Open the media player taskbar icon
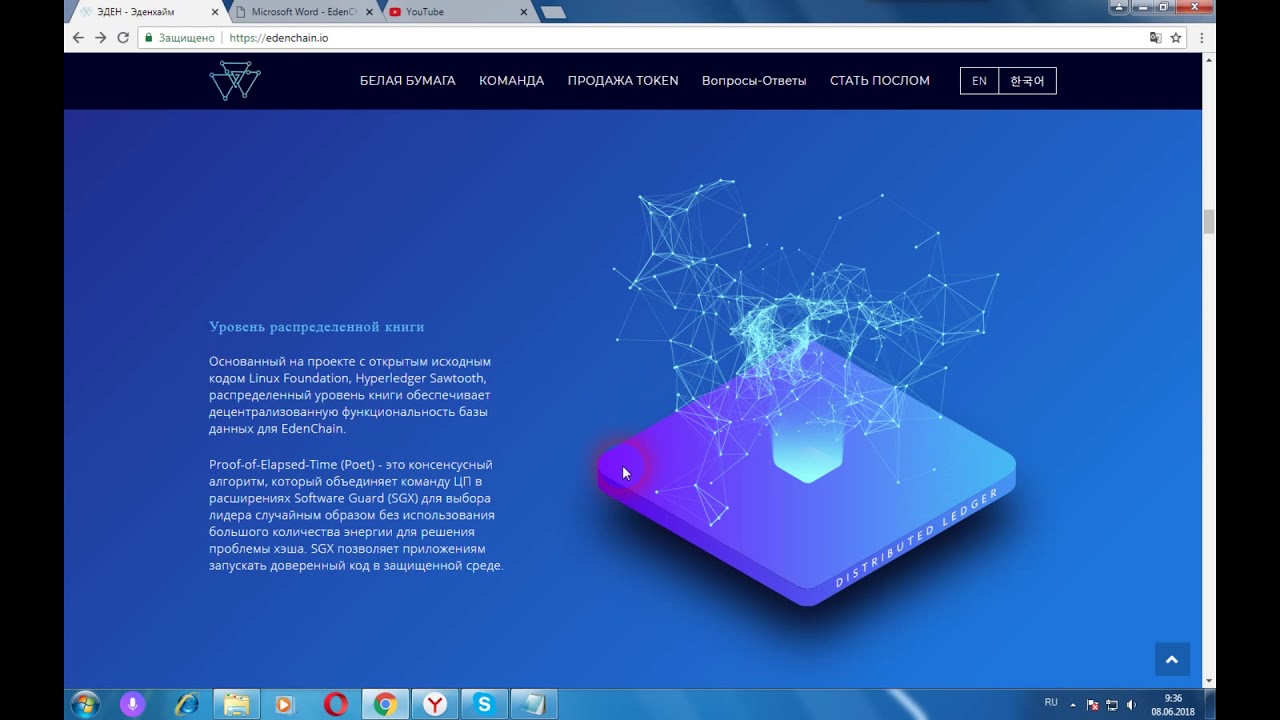The width and height of the screenshot is (1280, 720). (x=284, y=704)
